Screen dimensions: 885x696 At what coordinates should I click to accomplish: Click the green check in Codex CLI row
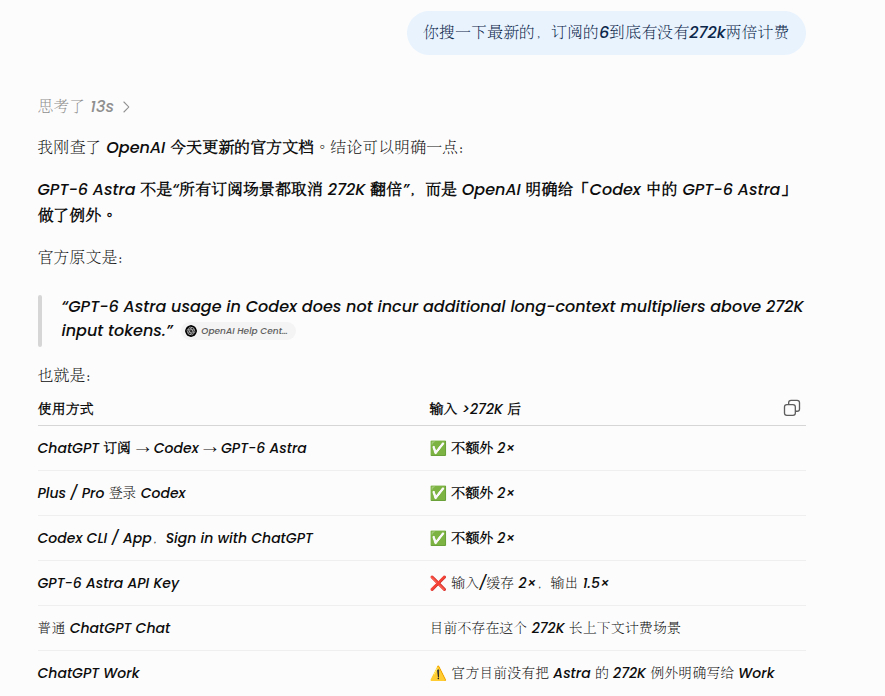coord(438,538)
